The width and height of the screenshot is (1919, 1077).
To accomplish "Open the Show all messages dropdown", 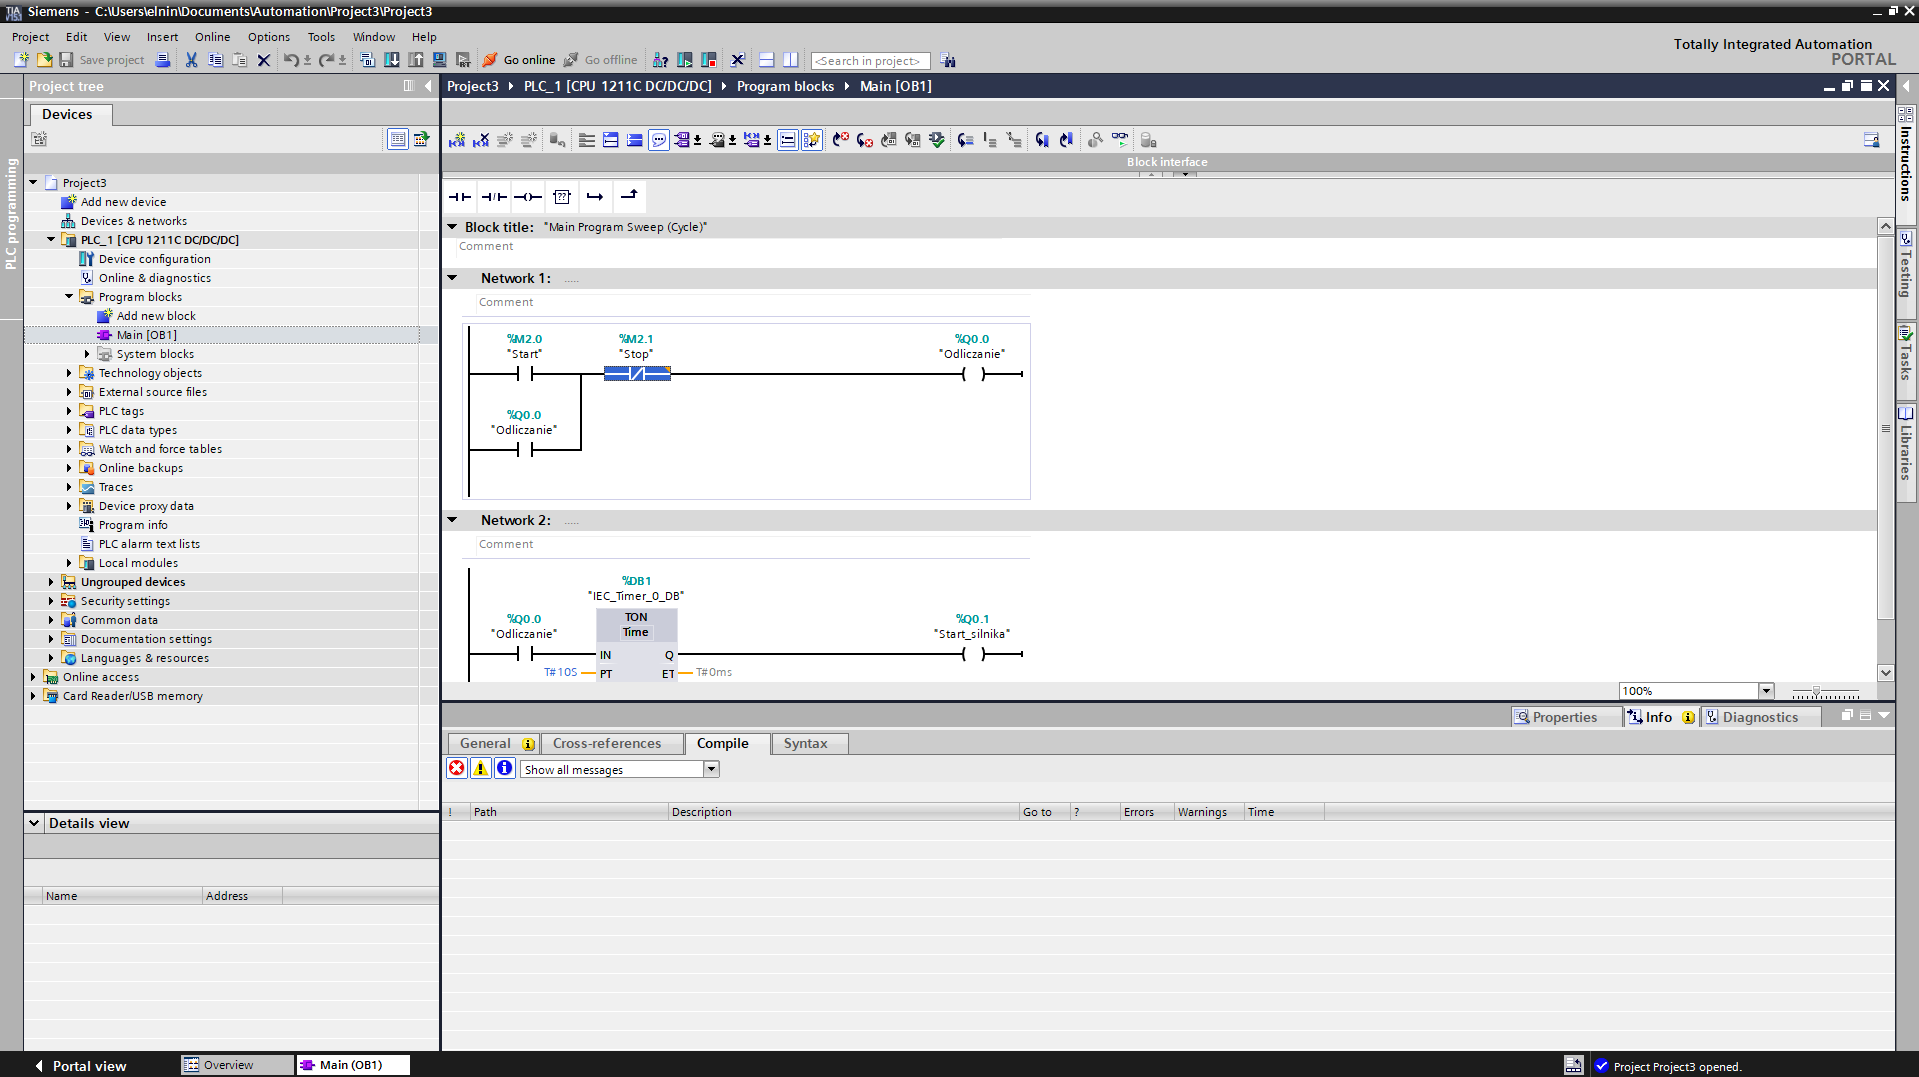I will pos(711,769).
